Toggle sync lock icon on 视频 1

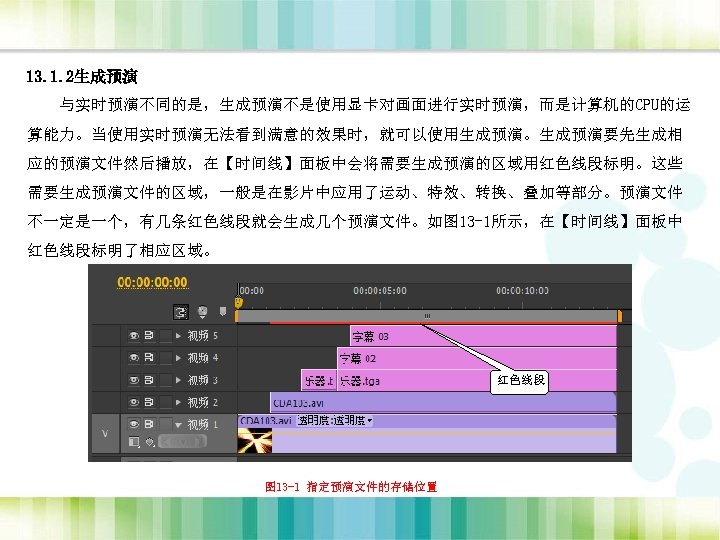[x=149, y=424]
